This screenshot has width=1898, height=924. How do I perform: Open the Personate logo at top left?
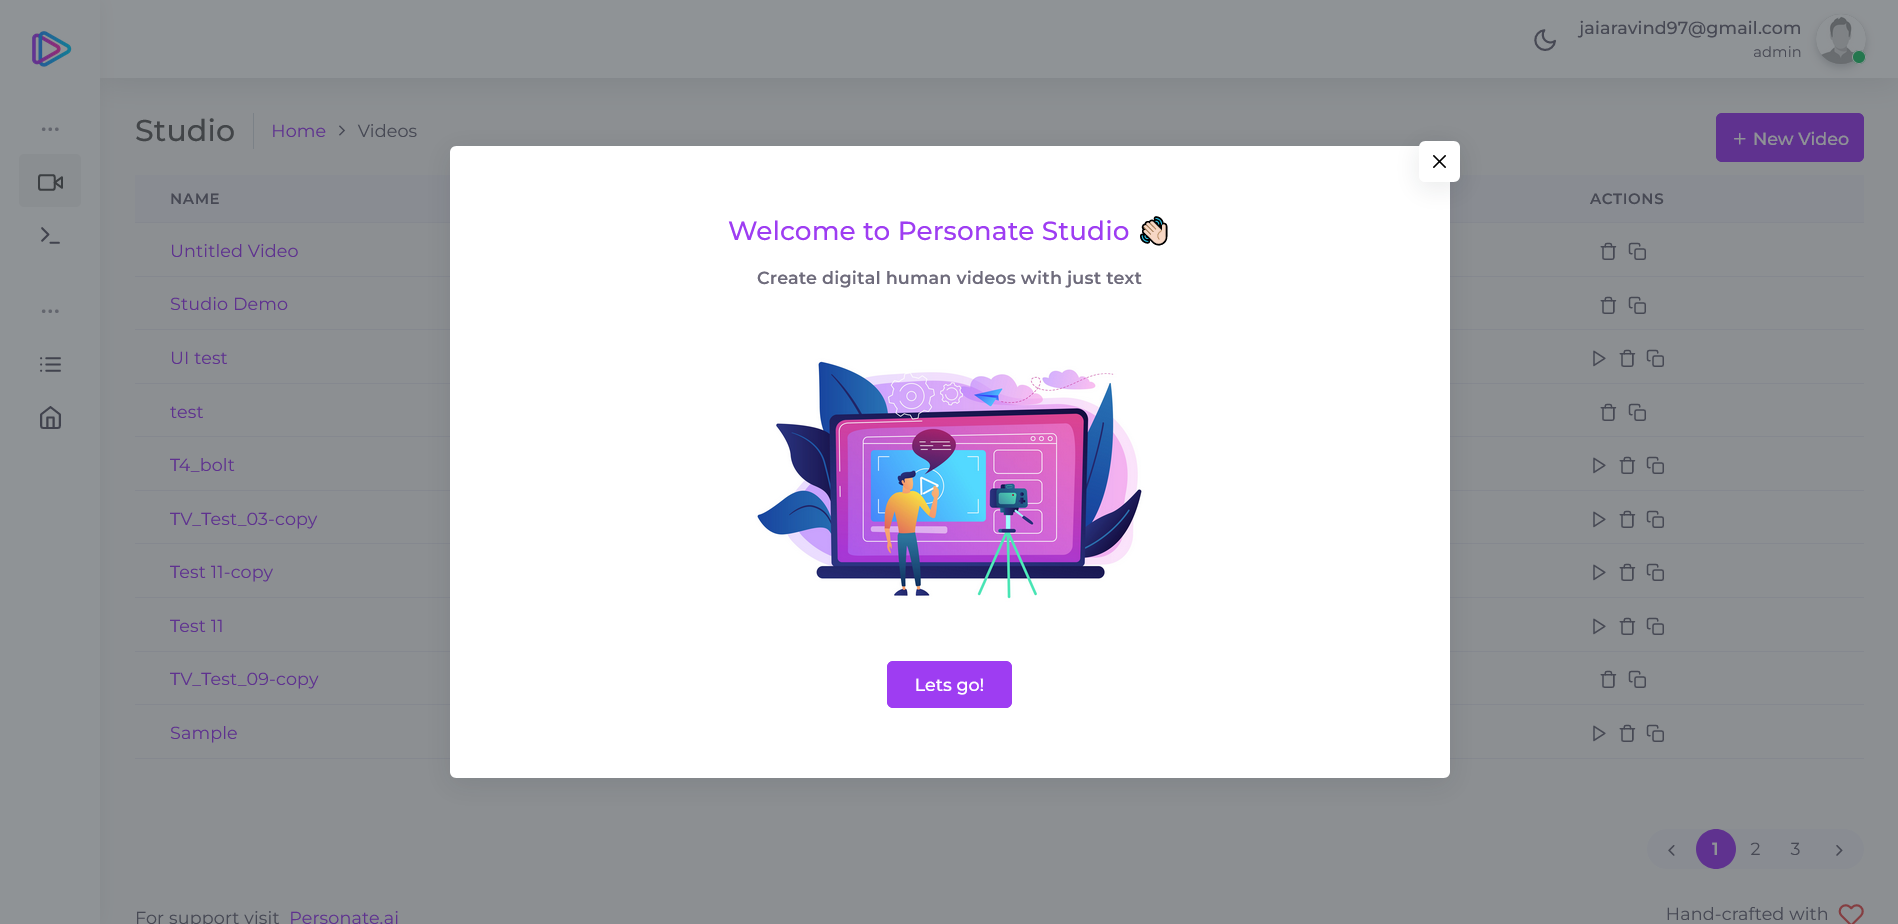50,47
